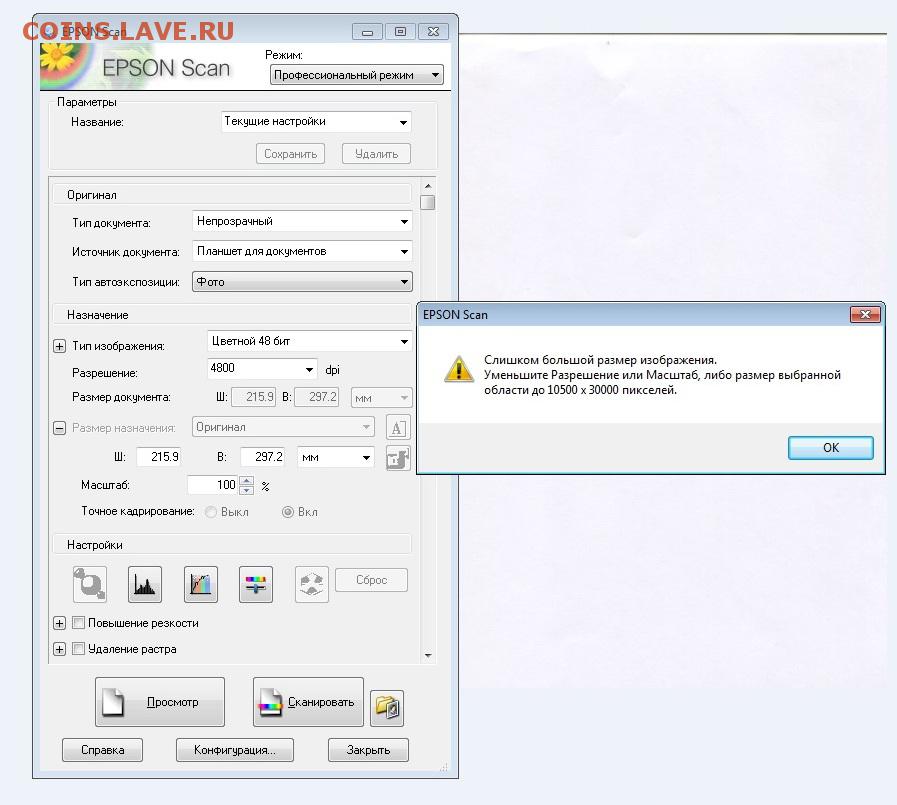Open the Тип изображения dropdown

pos(309,342)
